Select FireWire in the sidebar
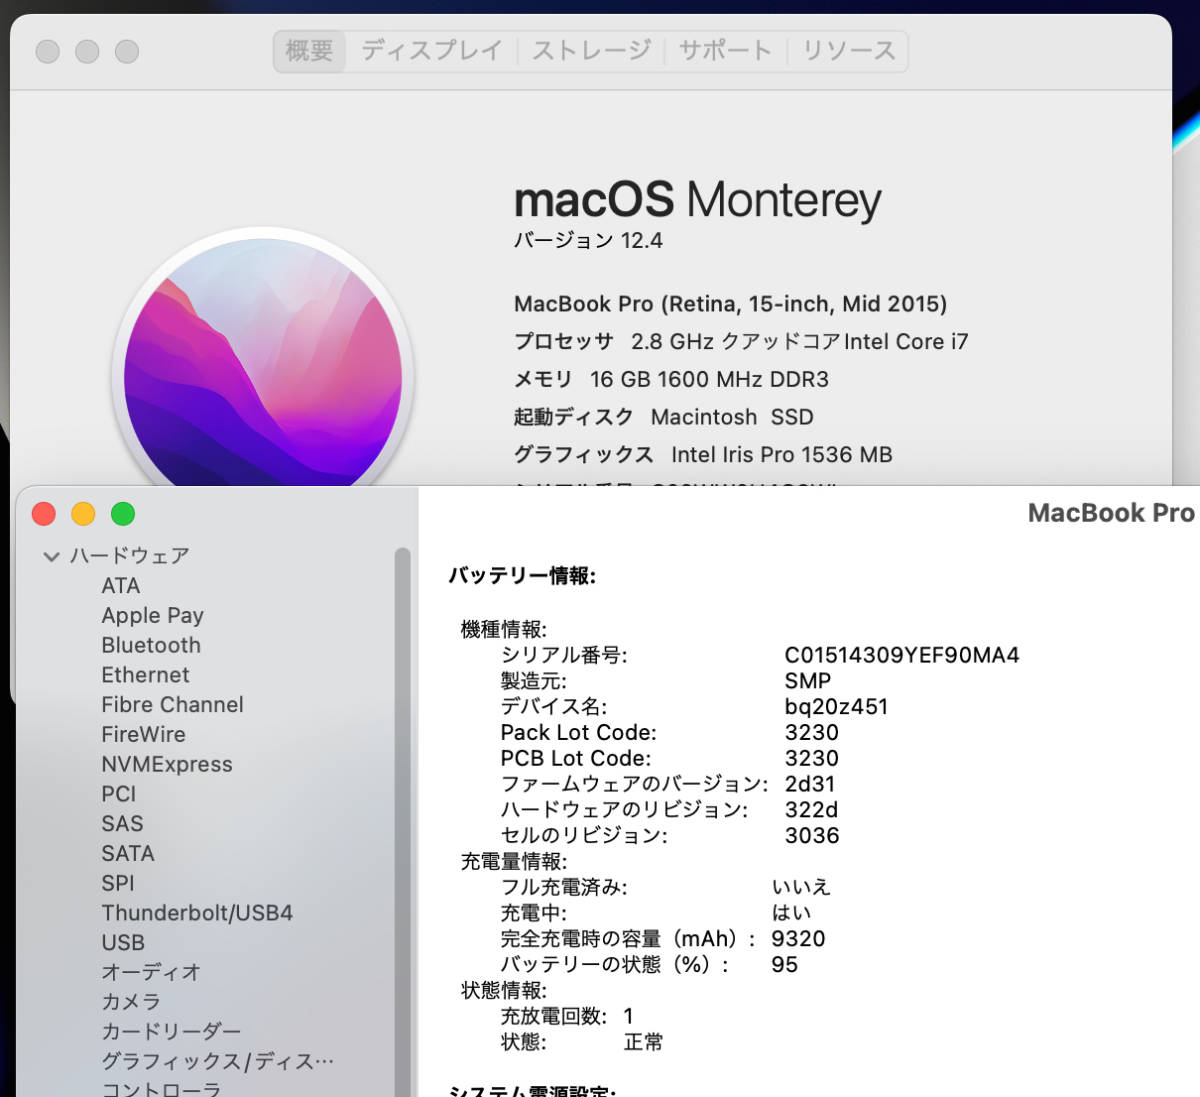 [x=143, y=735]
